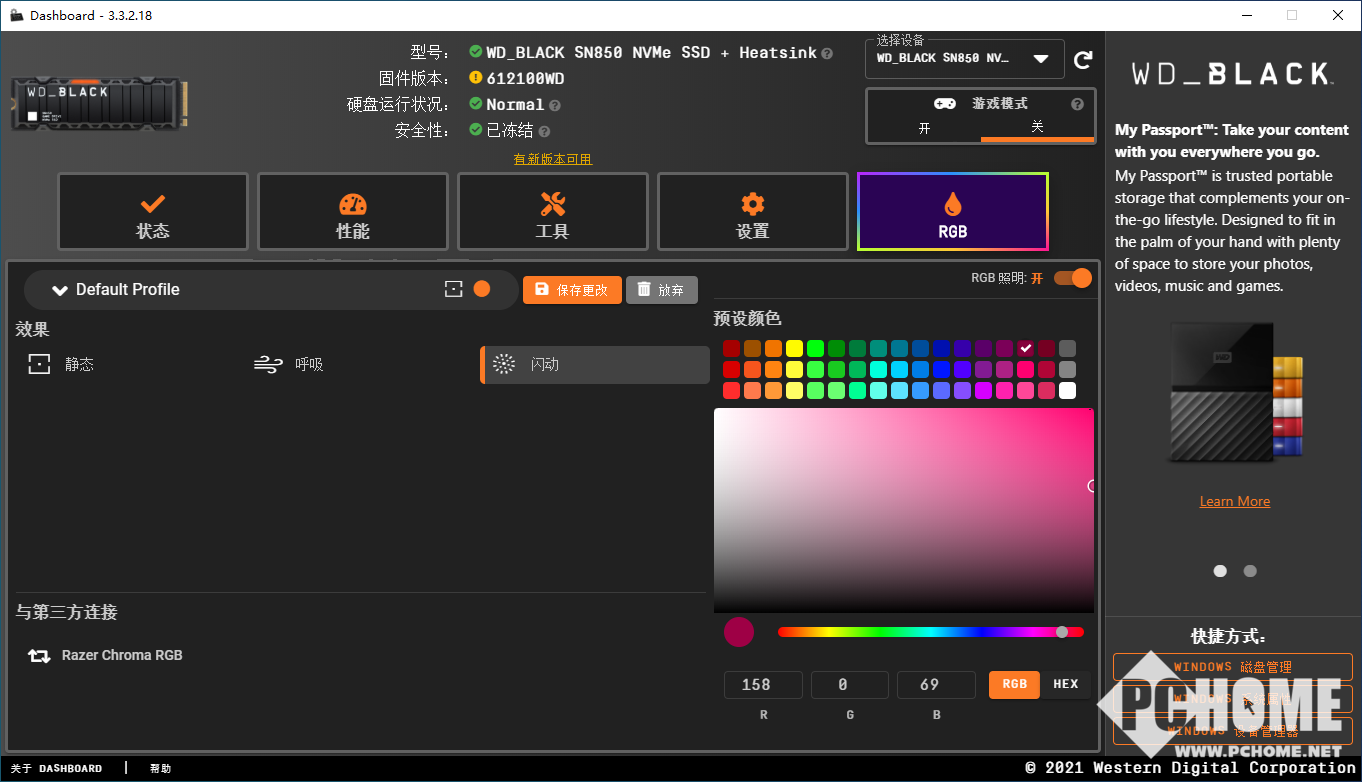The height and width of the screenshot is (782, 1362).
Task: Refresh the device list with the reload icon
Action: click(x=1082, y=60)
